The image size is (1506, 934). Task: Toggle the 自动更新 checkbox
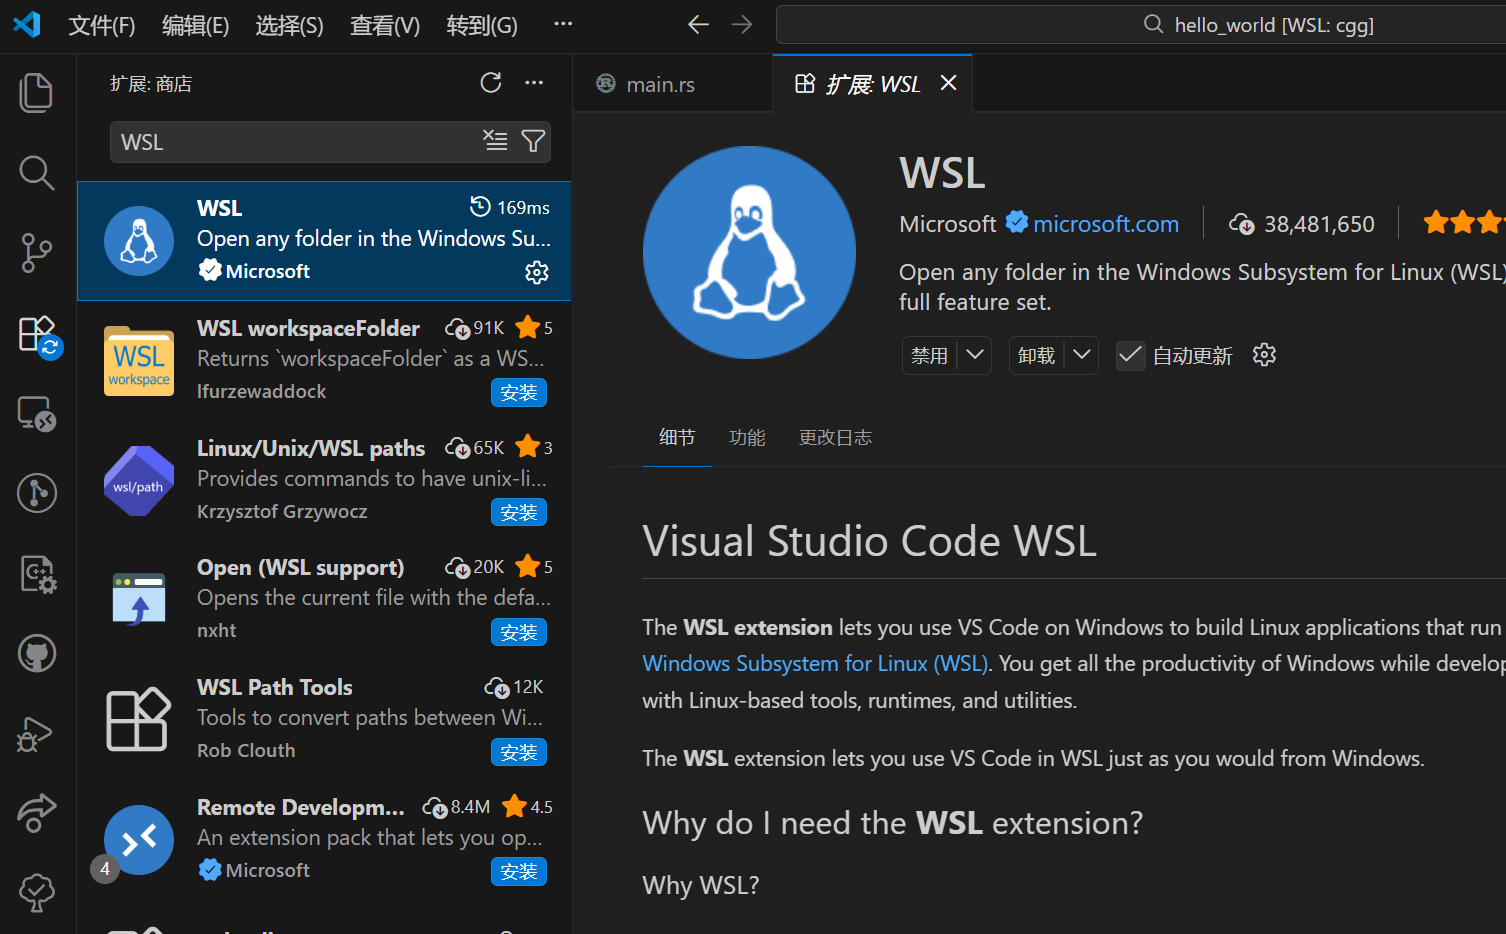(x=1130, y=355)
